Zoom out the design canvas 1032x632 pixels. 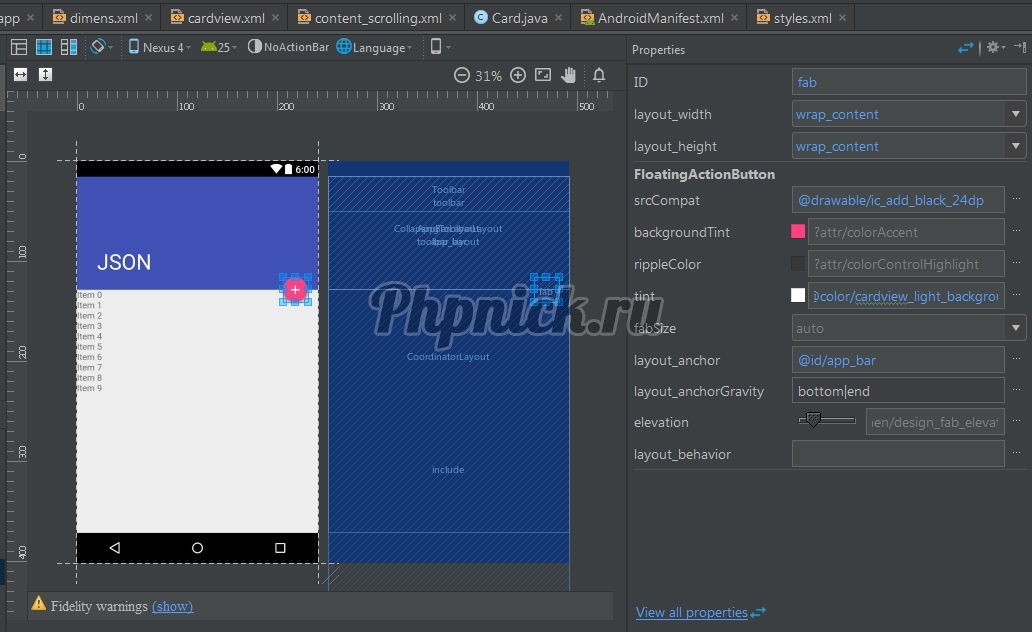point(462,75)
